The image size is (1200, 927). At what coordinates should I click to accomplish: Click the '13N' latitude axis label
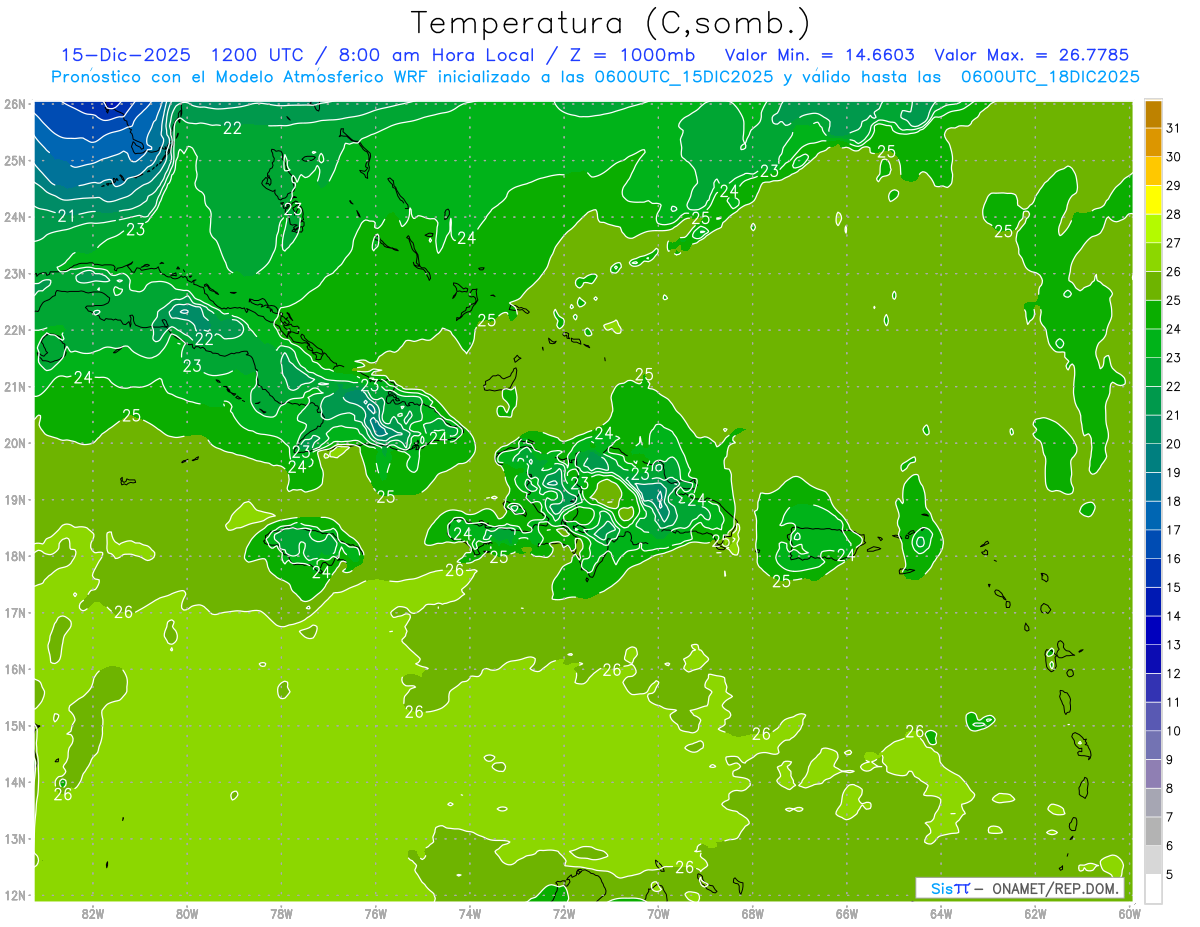pos(15,839)
